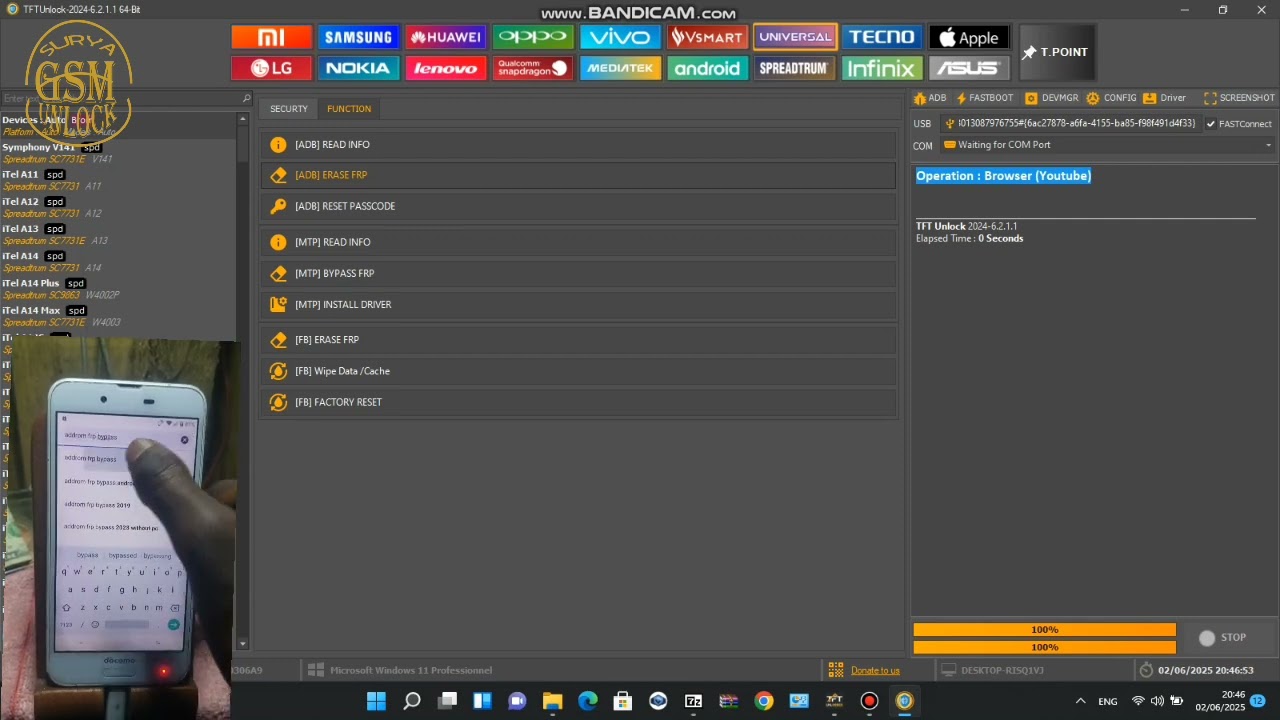
Task: Choose the Huawei brand tile
Action: 445,37
